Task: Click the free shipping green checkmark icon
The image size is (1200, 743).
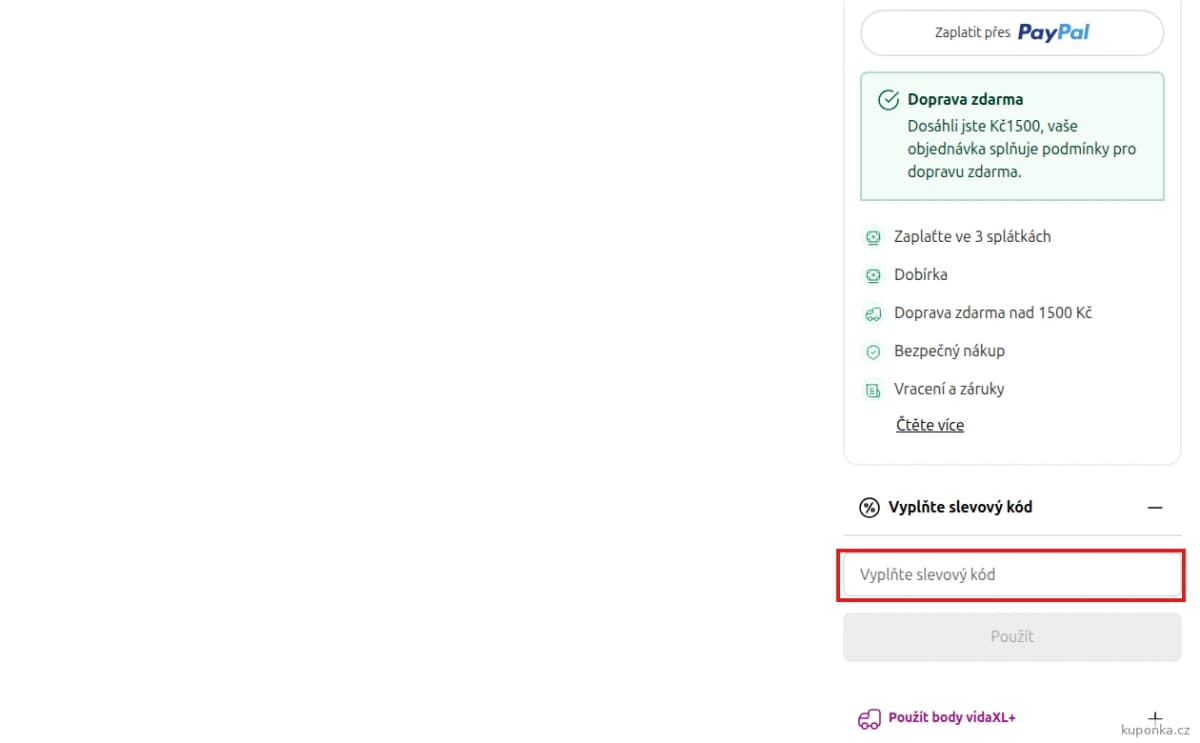Action: click(887, 100)
